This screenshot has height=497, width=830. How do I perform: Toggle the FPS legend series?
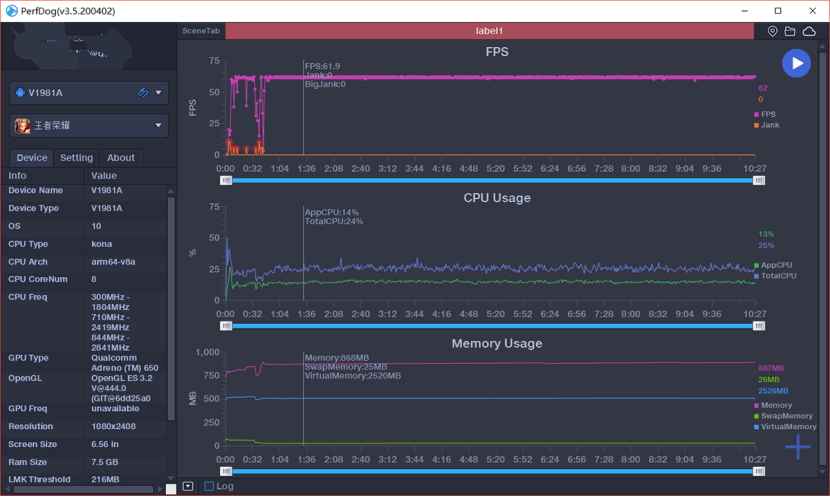pos(765,114)
